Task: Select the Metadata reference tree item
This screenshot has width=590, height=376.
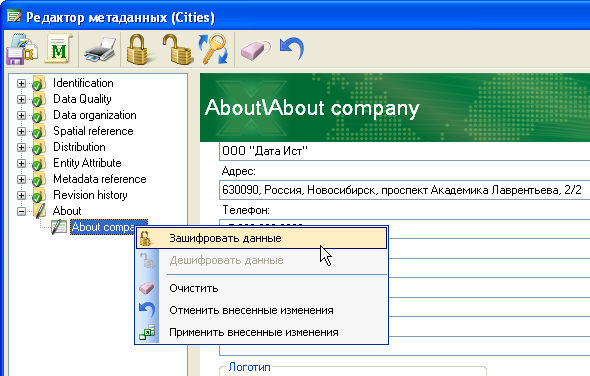Action: pos(99,179)
